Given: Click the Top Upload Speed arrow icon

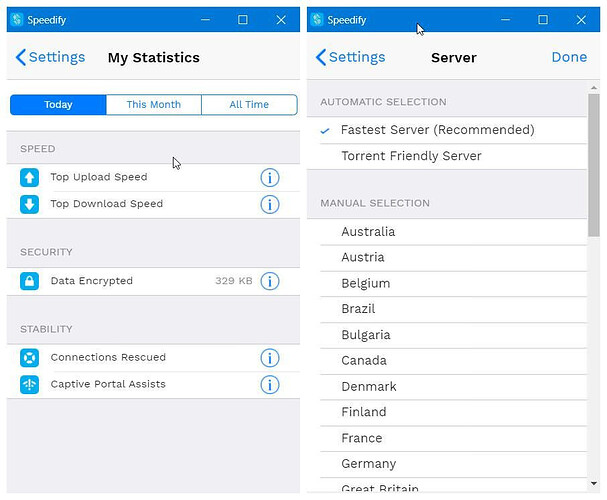Looking at the screenshot, I should (x=29, y=178).
